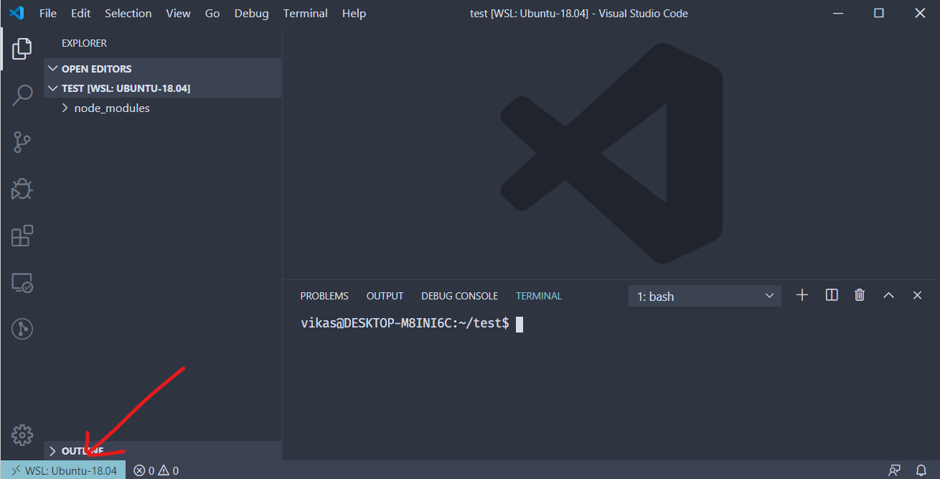Screen dimensions: 940x479
Task: Switch to the Output tab
Action: [385, 296]
